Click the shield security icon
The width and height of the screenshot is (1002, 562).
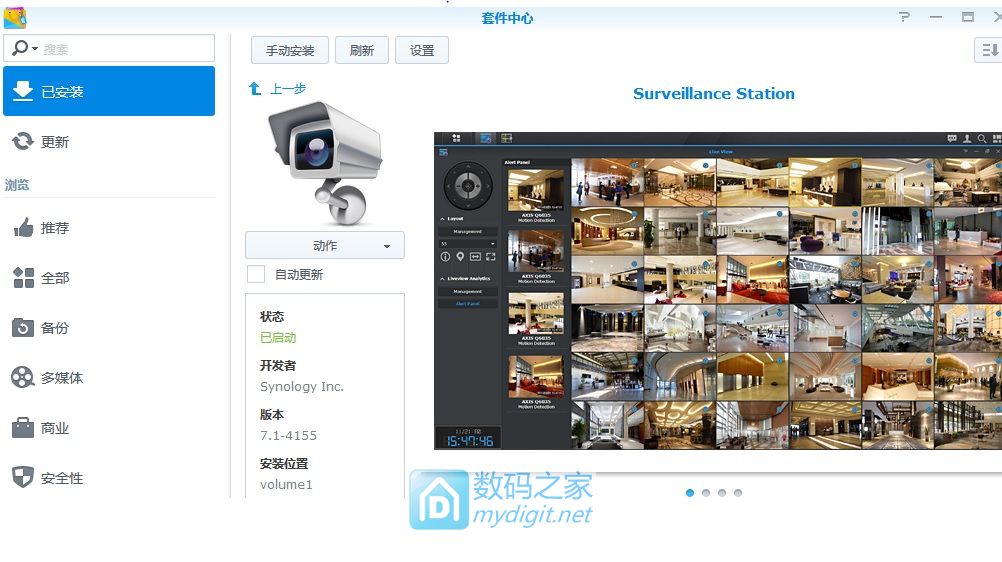pos(23,477)
